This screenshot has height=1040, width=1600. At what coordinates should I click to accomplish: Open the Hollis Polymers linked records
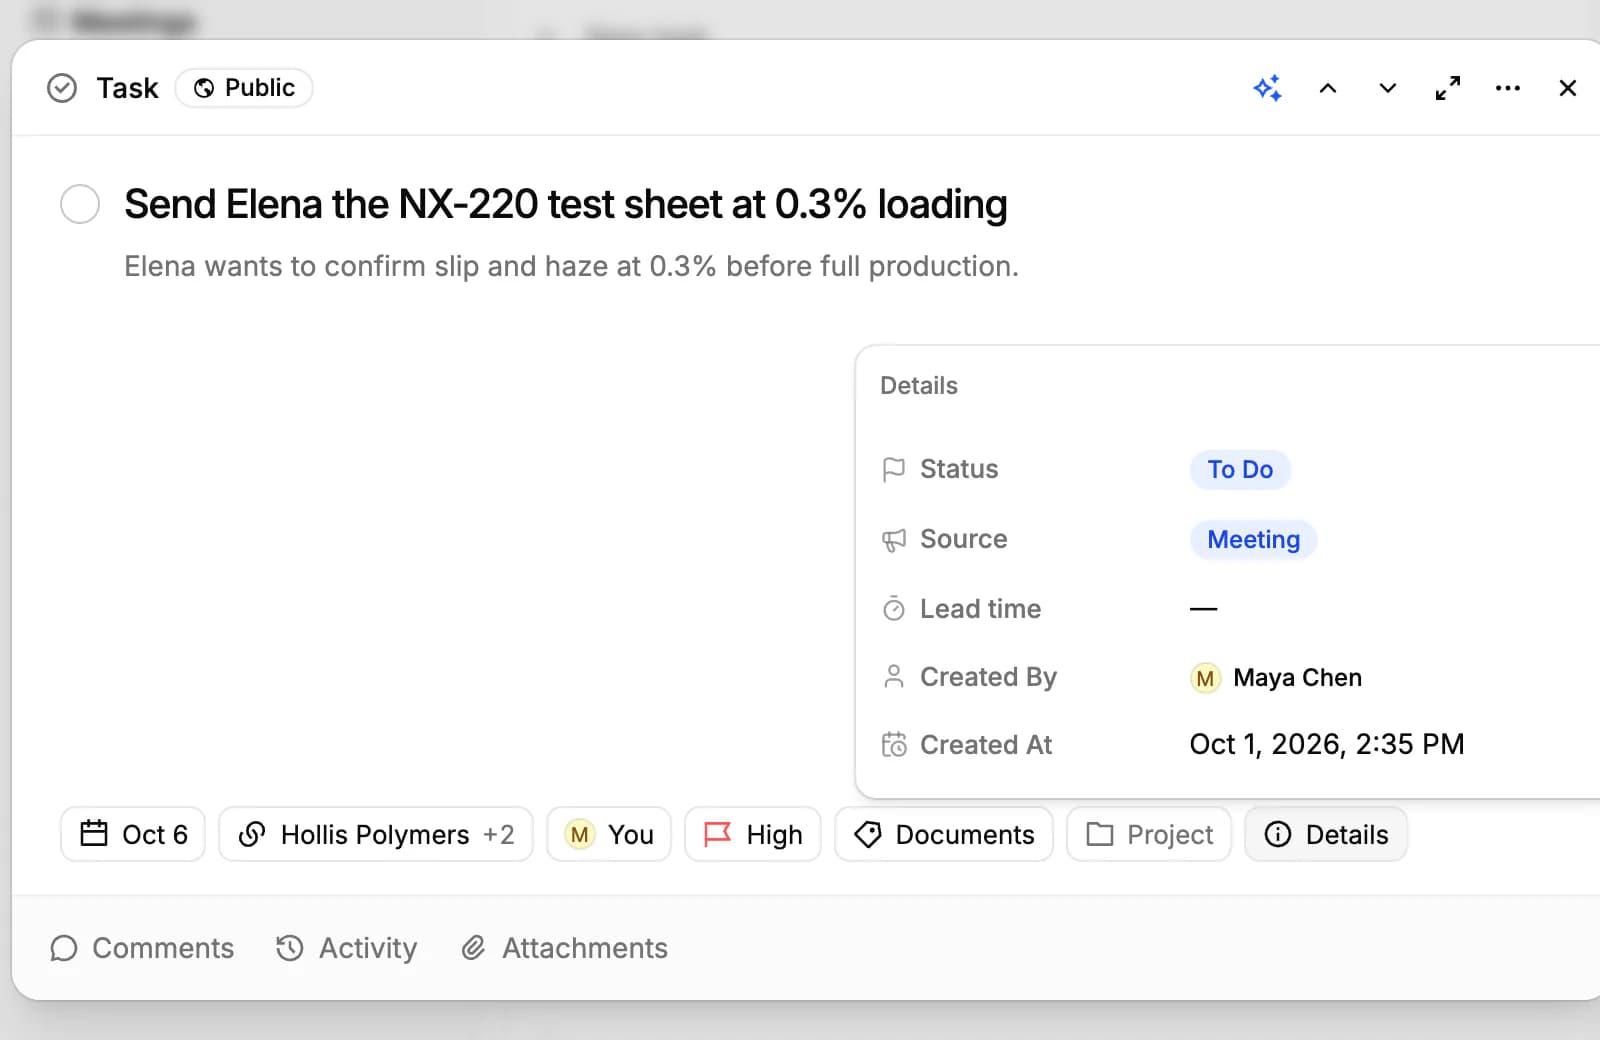[x=376, y=834]
